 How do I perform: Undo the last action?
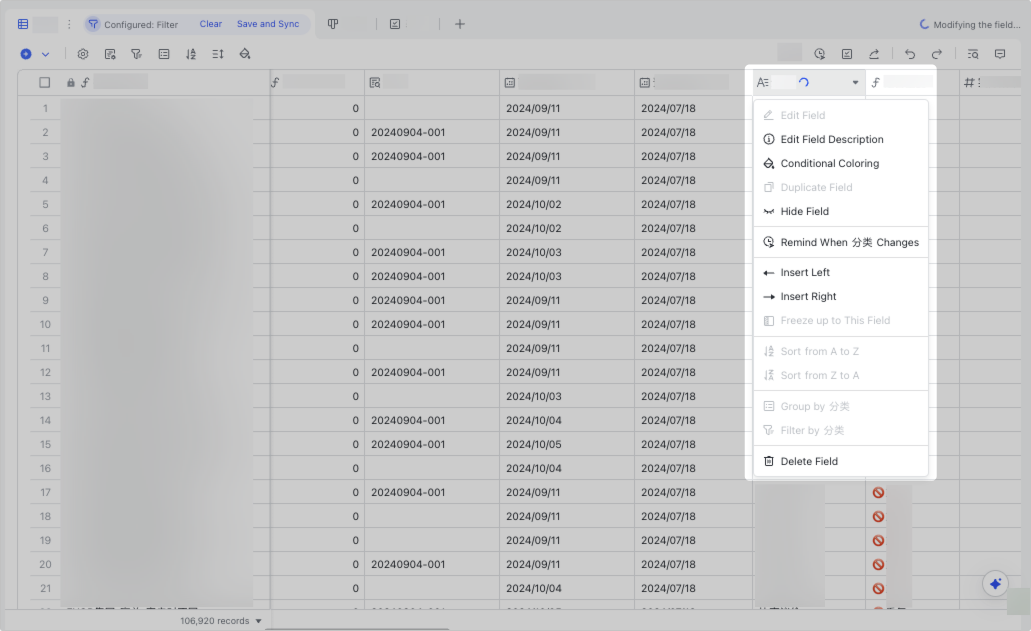(910, 54)
